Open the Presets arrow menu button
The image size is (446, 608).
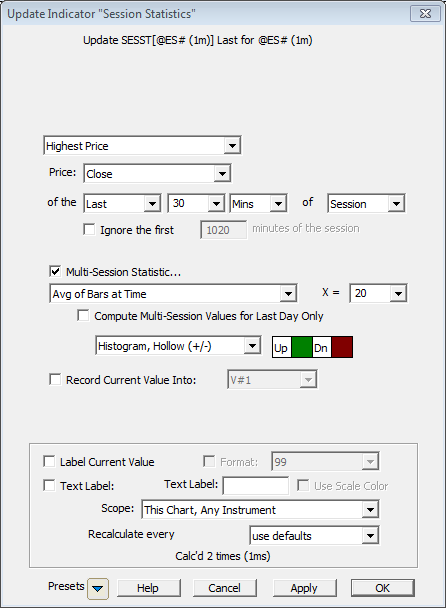(x=98, y=589)
